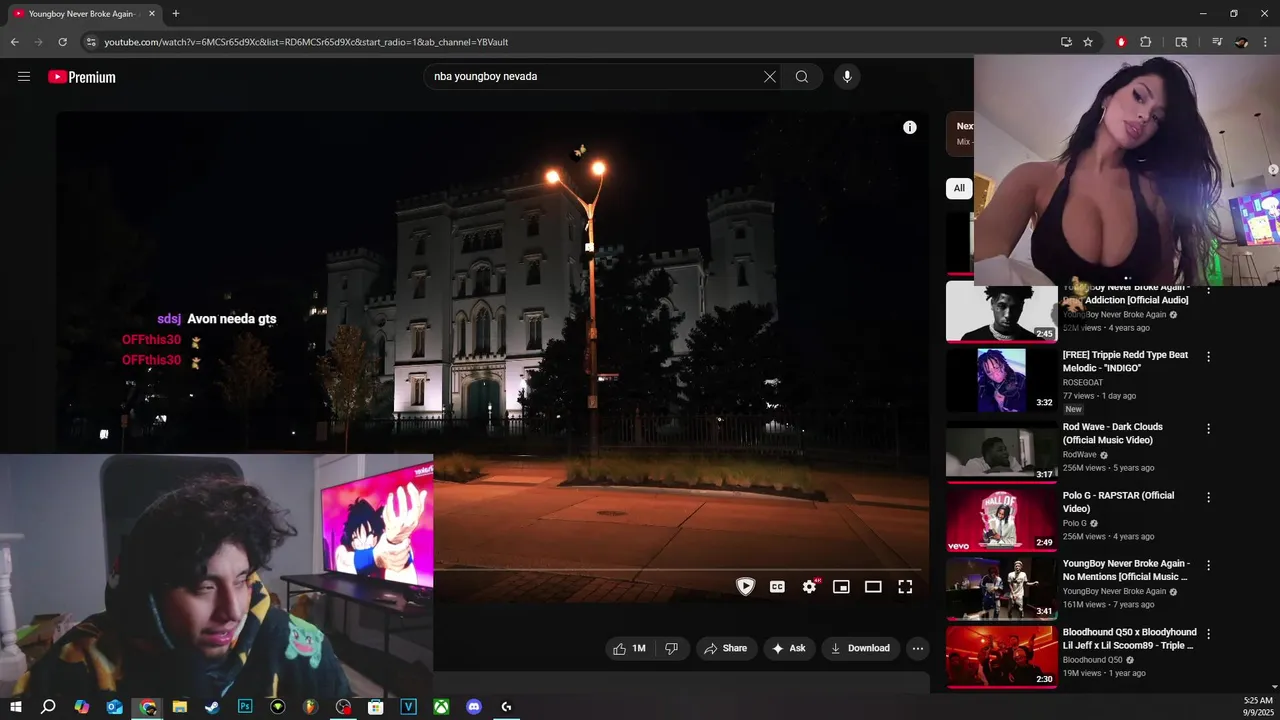Play the Bloodhound Q50 Triple video thumbnail
Viewport: 1280px width, 720px height.
(x=1001, y=656)
